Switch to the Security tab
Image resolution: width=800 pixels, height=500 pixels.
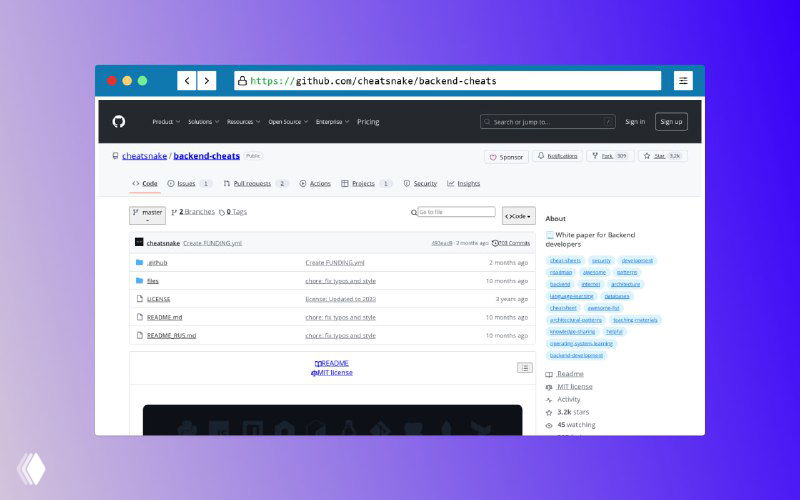tap(420, 184)
